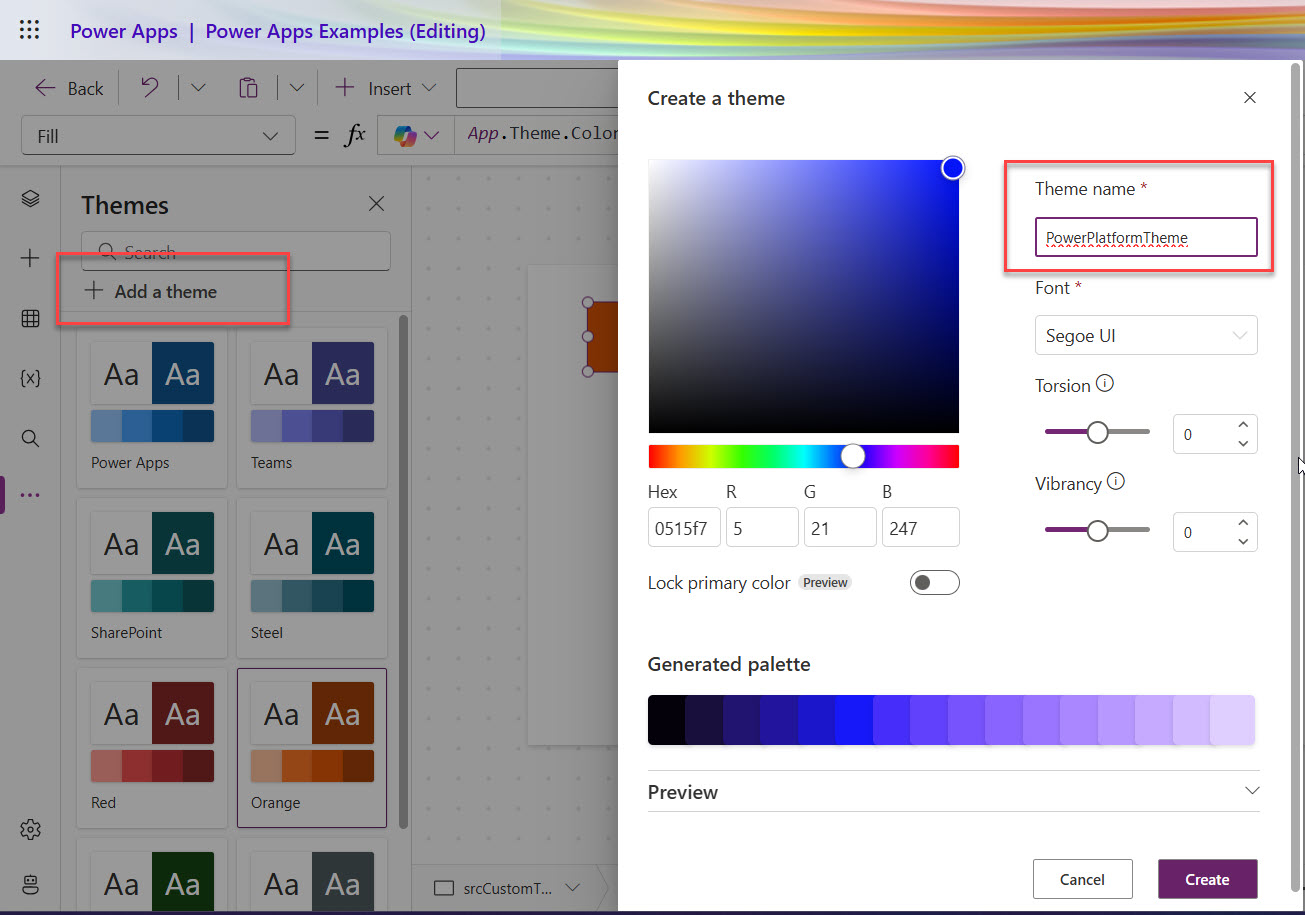Click the darkest generated palette swatch

[667, 720]
